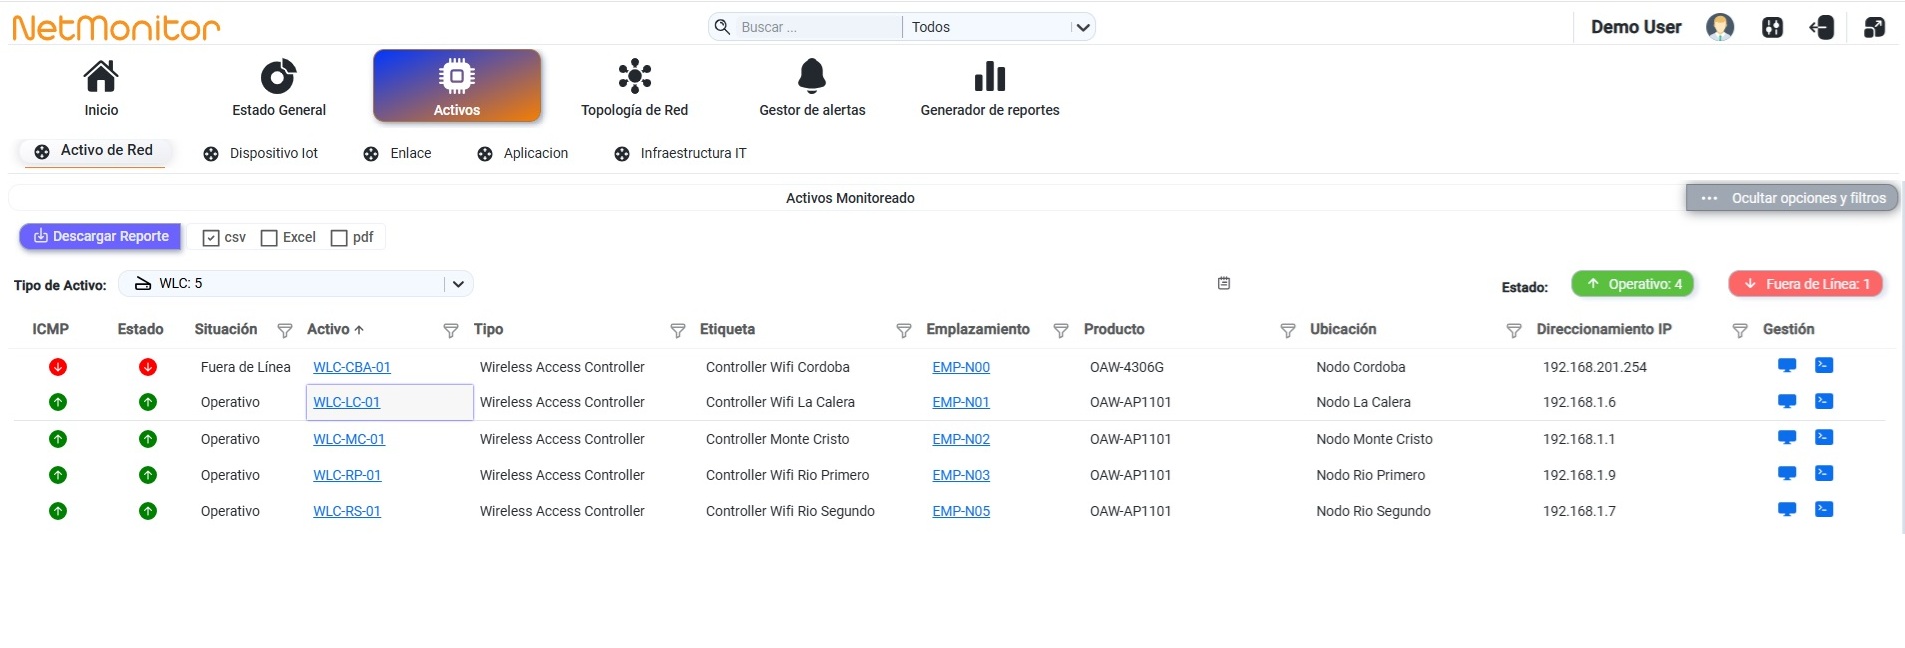The height and width of the screenshot is (648, 1905).
Task: Click the Demo User avatar
Action: point(1720,27)
